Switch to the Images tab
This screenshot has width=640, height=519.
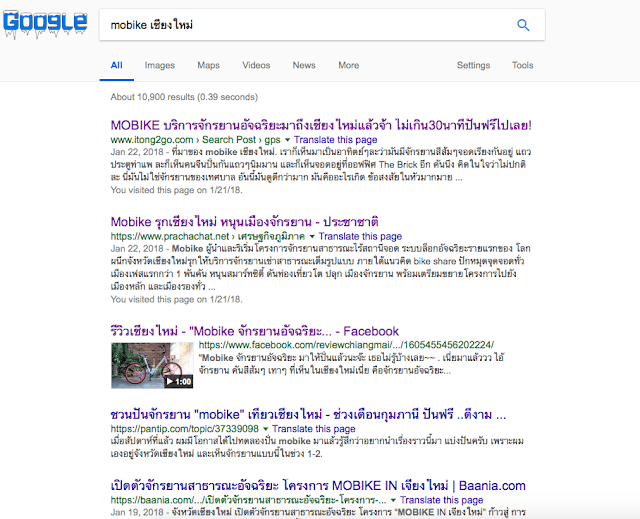[160, 65]
